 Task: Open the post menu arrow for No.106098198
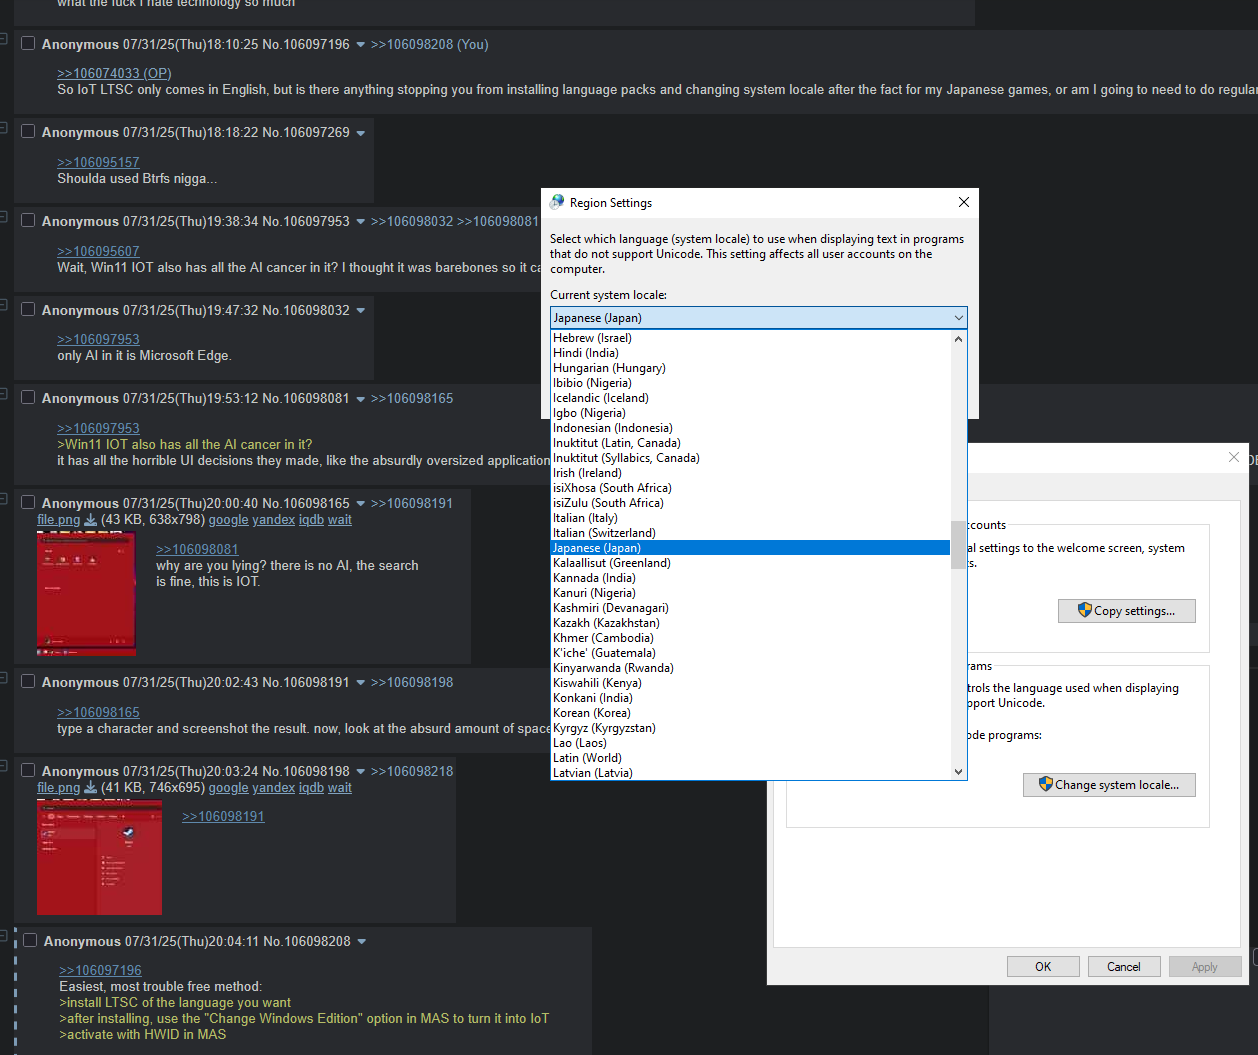click(361, 772)
